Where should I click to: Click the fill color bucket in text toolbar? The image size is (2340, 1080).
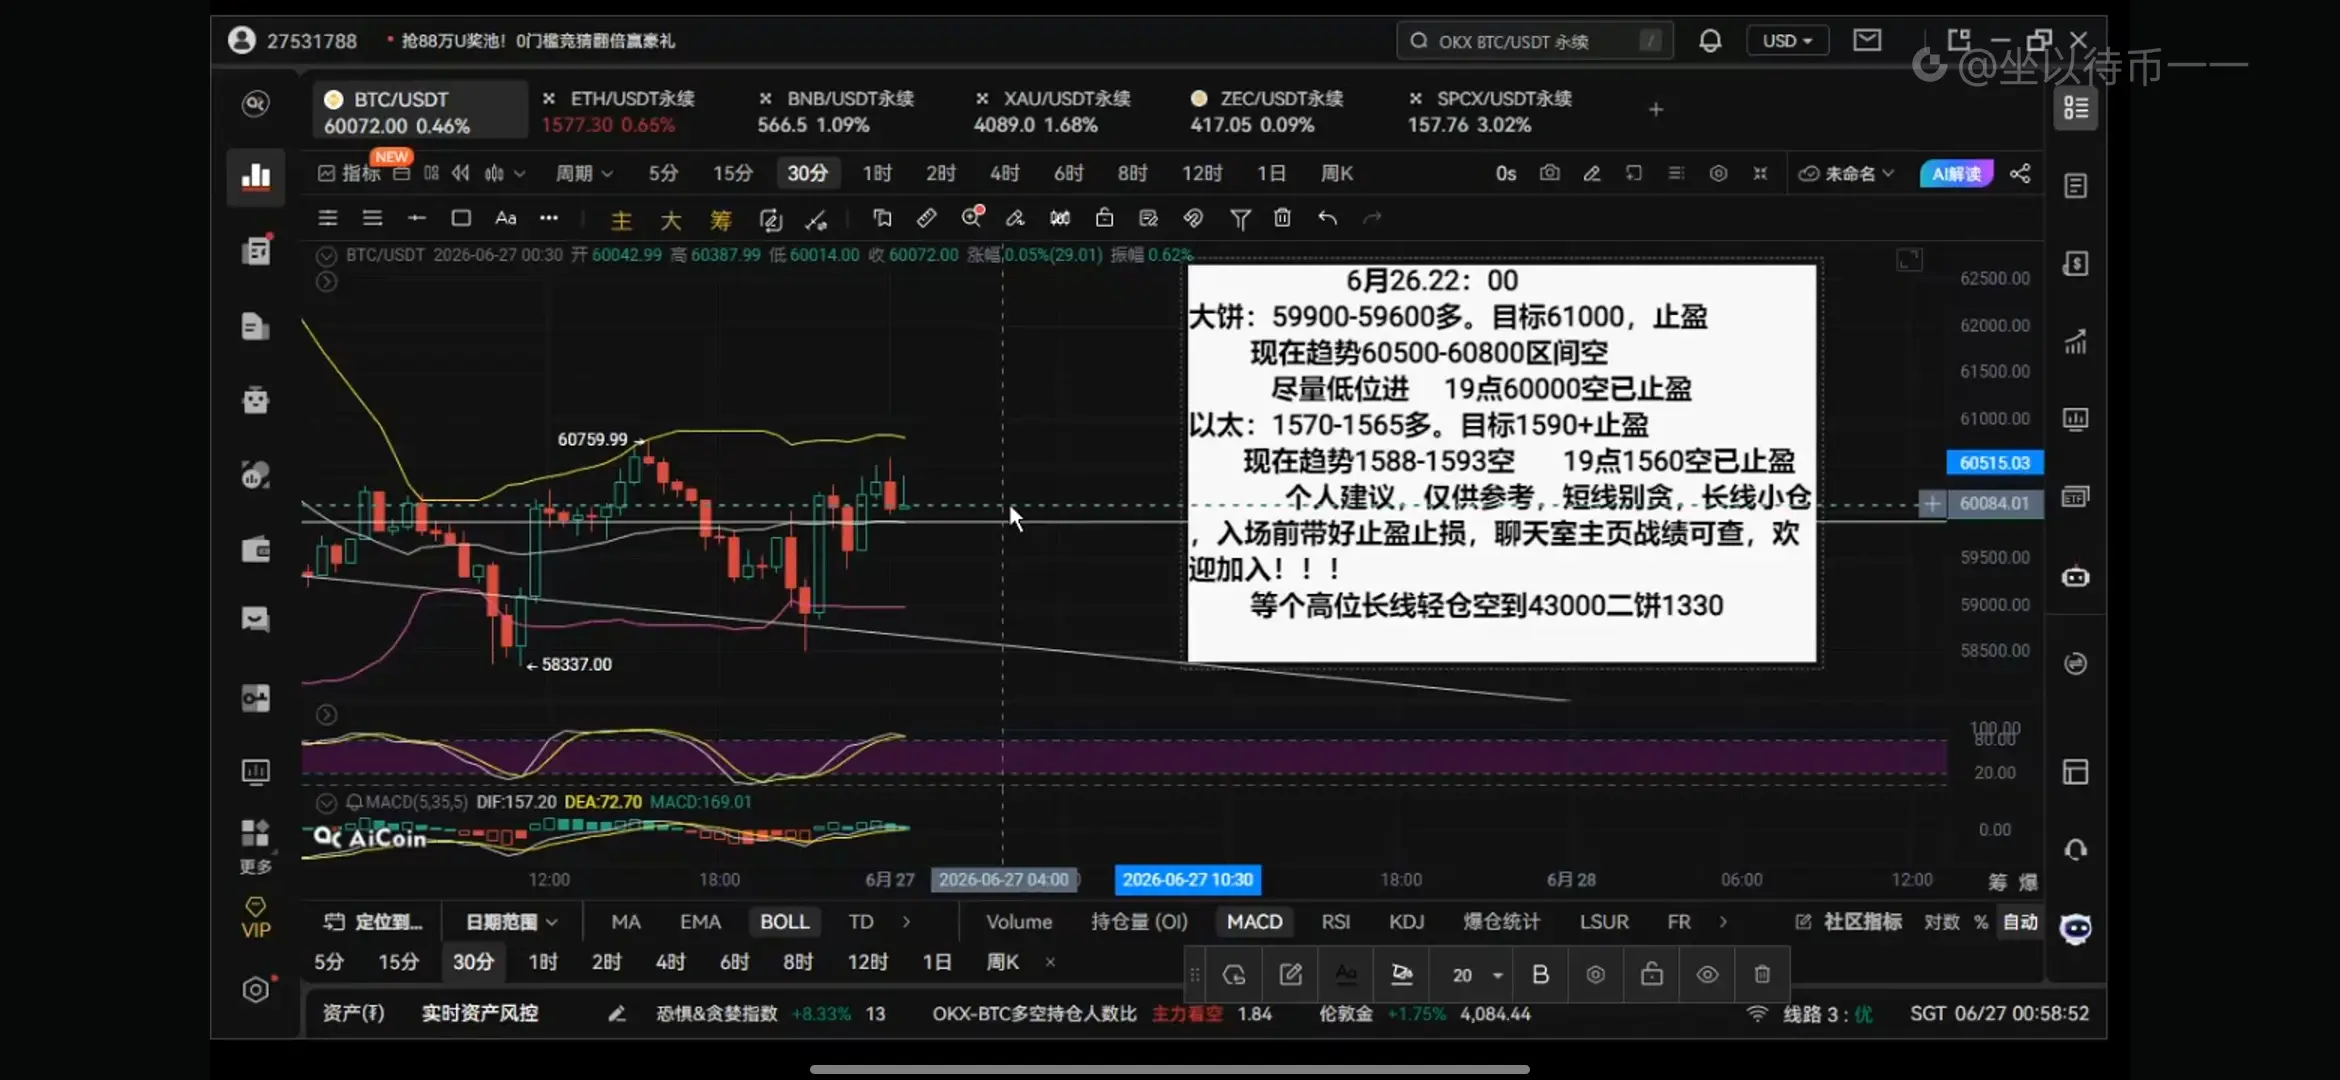(1402, 974)
